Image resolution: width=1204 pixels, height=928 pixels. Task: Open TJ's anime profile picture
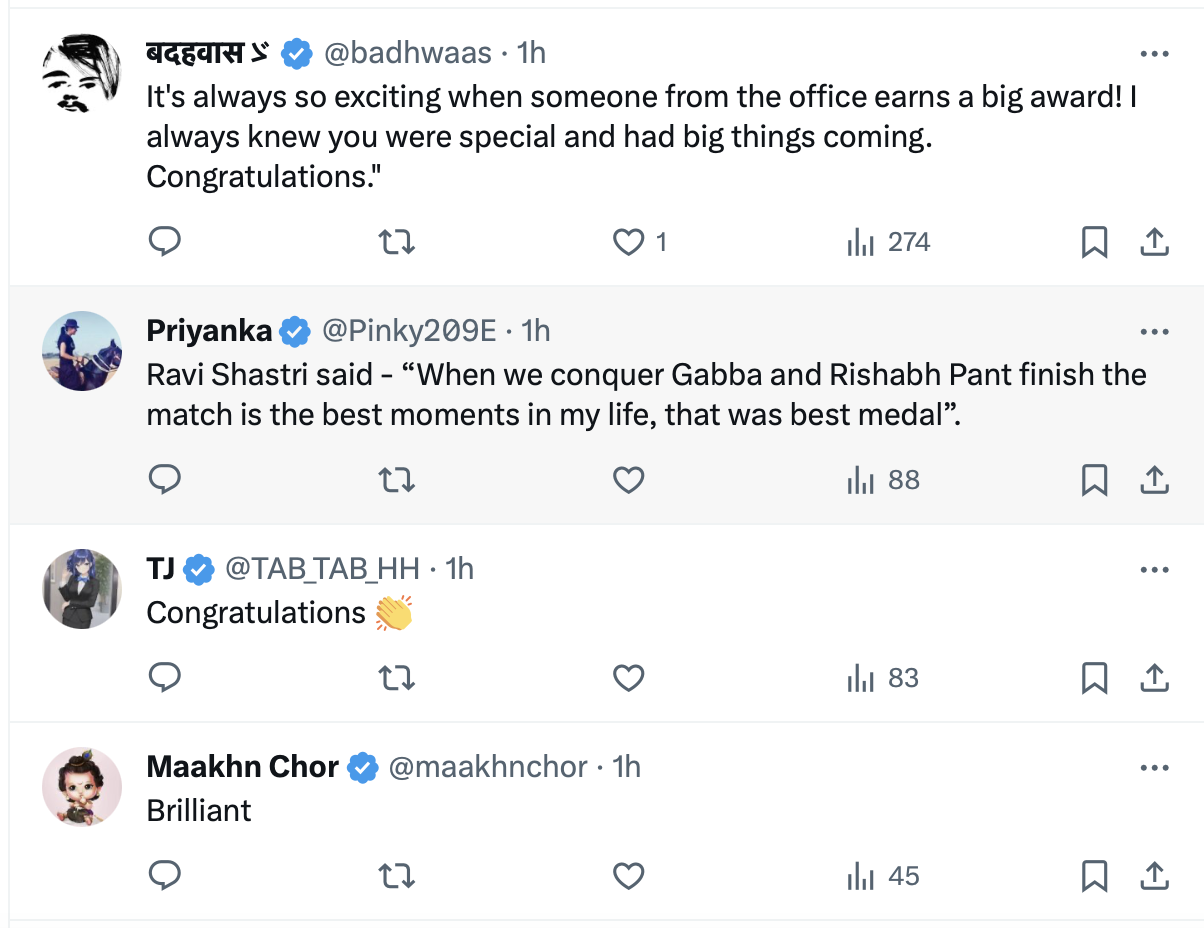click(x=82, y=589)
